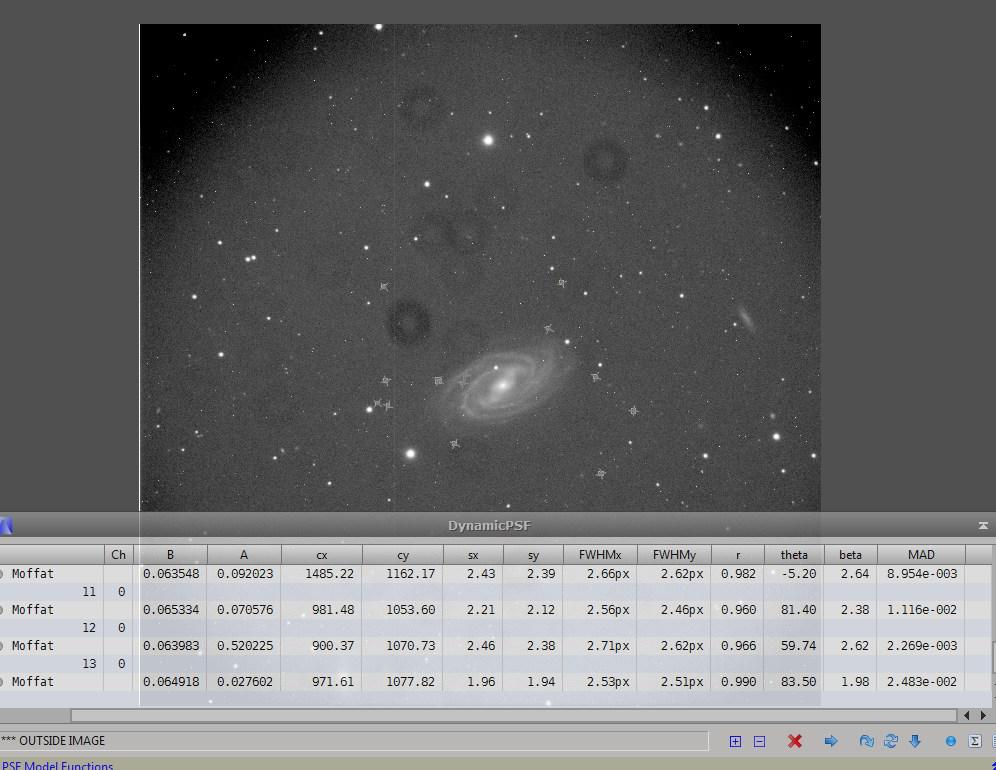Click the MAD value 2.483e-002
The height and width of the screenshot is (770, 996).
[922, 682]
